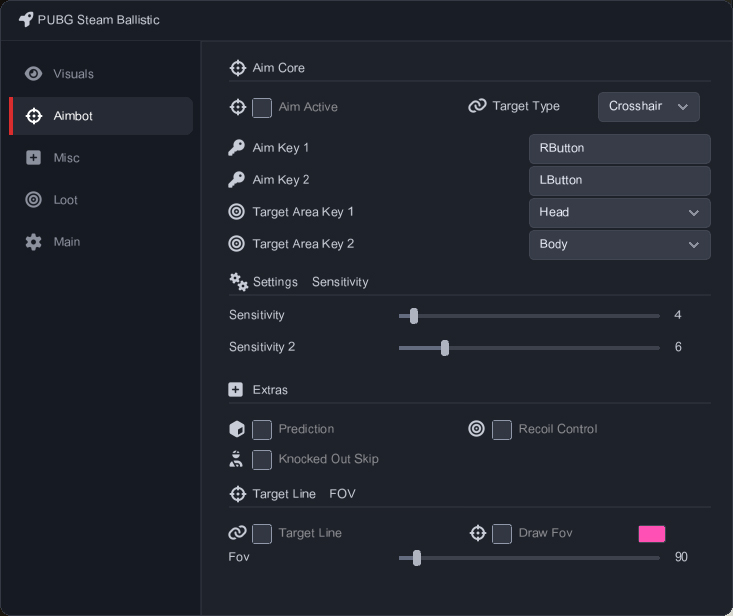Click the bullseye icon beside Target Area Key 2
Image resolution: width=733 pixels, height=616 pixels.
click(237, 244)
